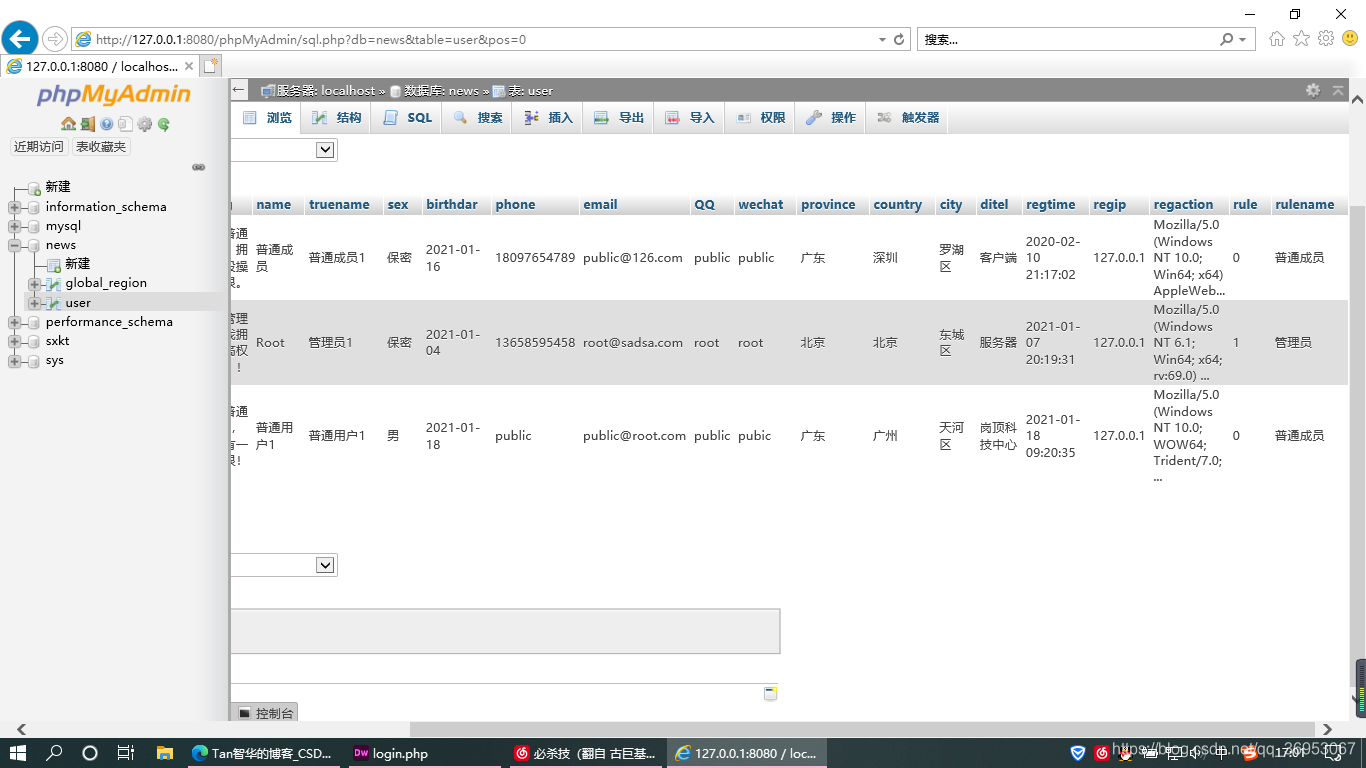The height and width of the screenshot is (768, 1366).
Task: Open Windows Start menu
Action: coord(18,753)
